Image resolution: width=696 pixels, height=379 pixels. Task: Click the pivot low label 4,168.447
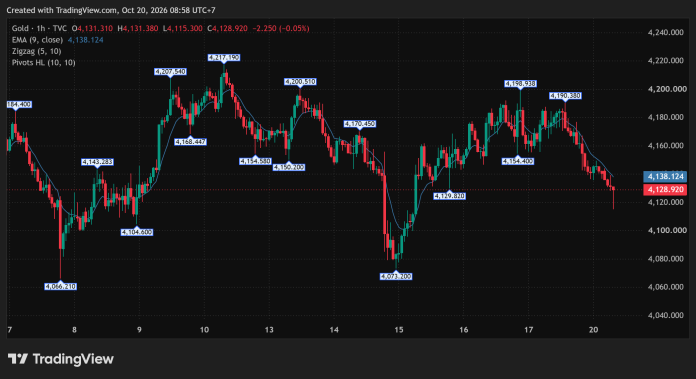190,142
